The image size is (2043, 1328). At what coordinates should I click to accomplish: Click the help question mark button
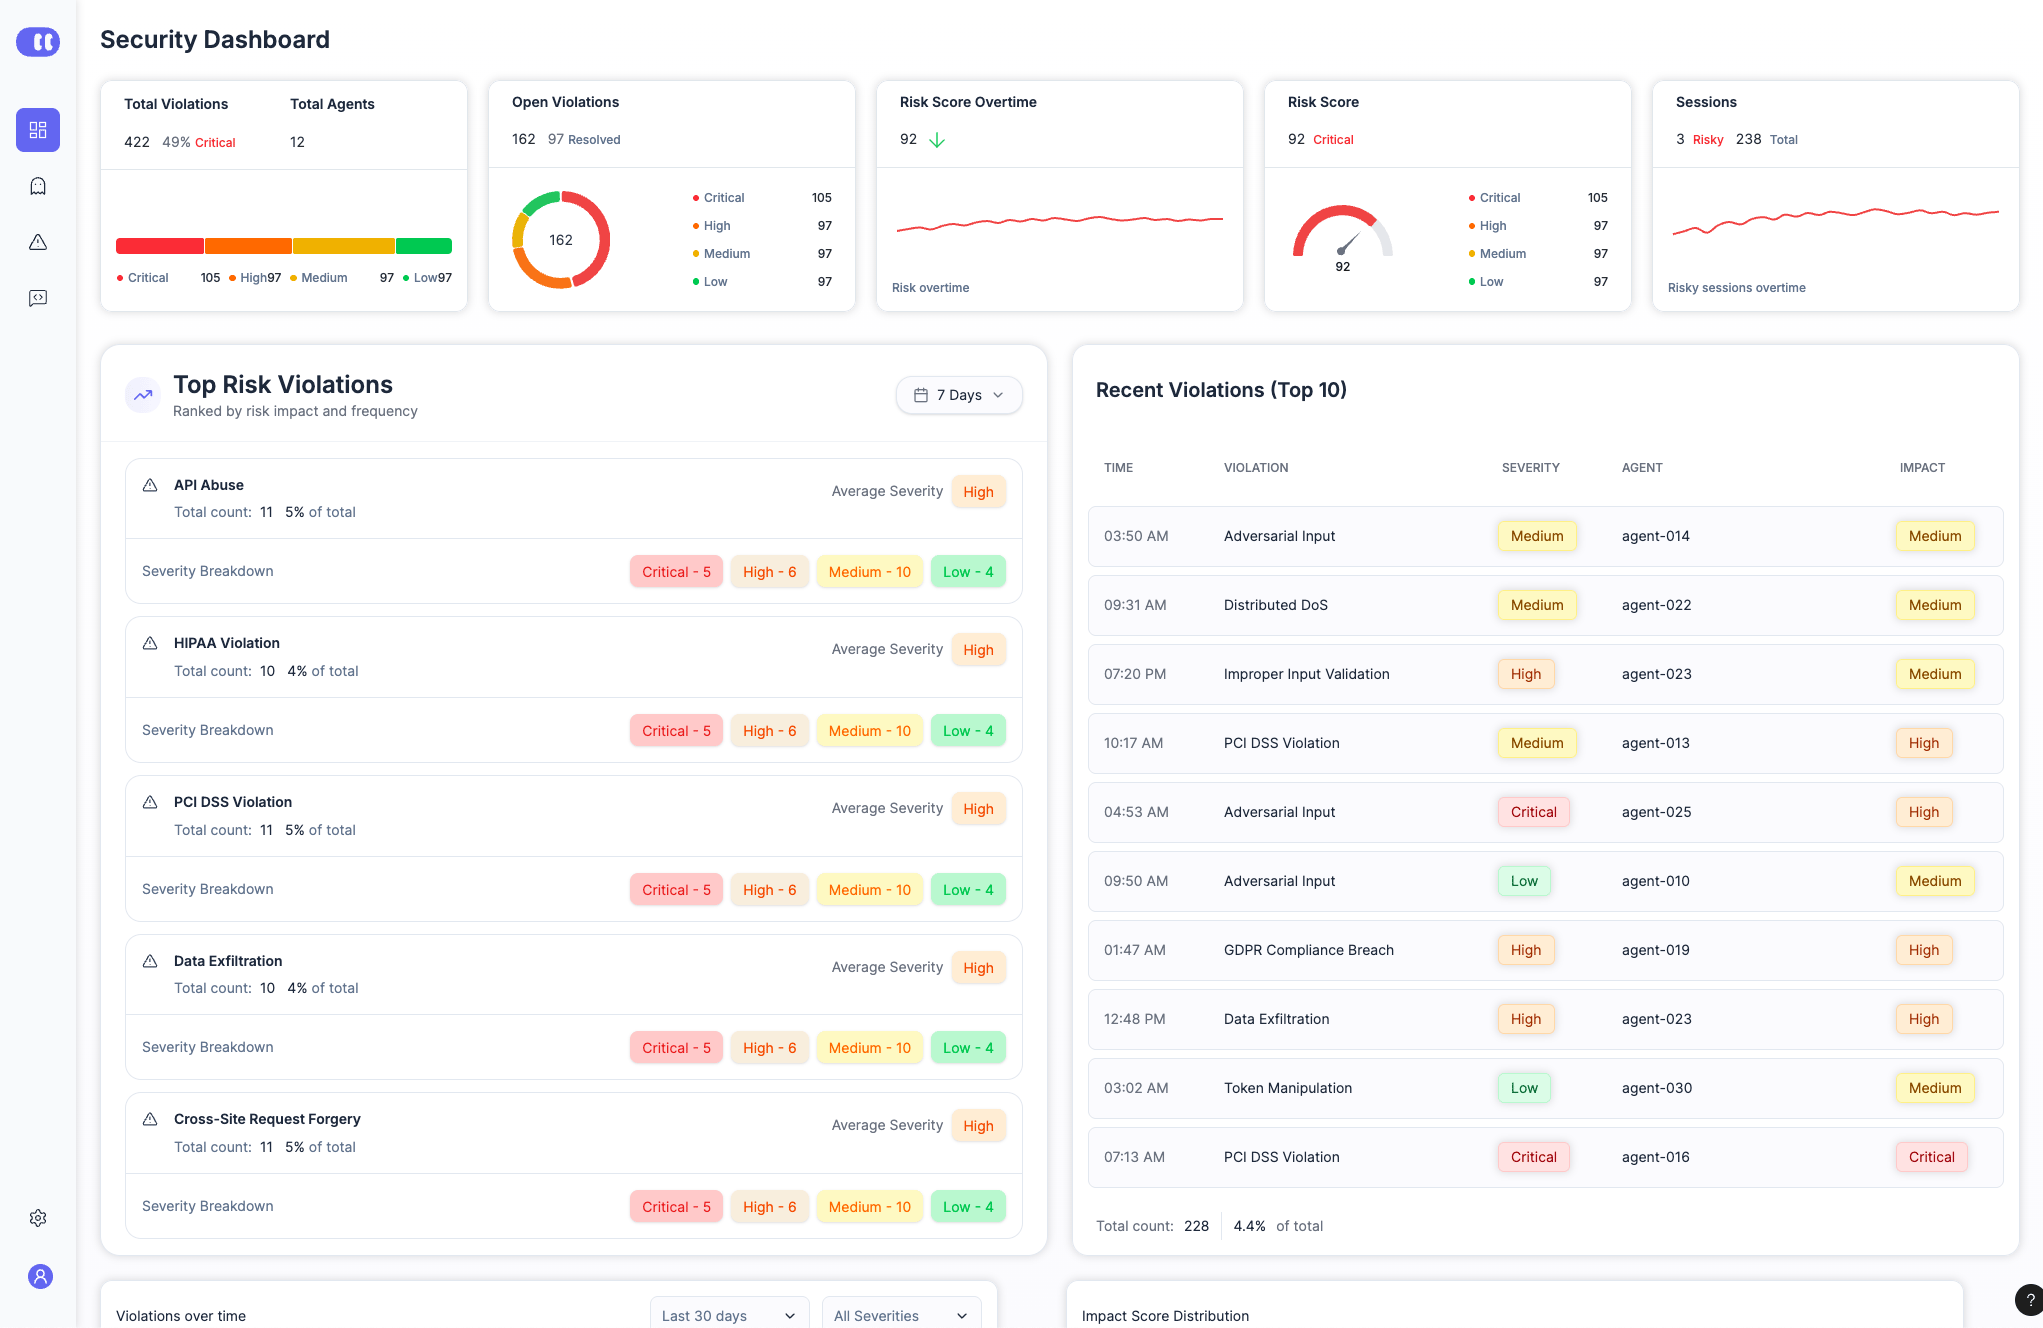[2029, 1299]
